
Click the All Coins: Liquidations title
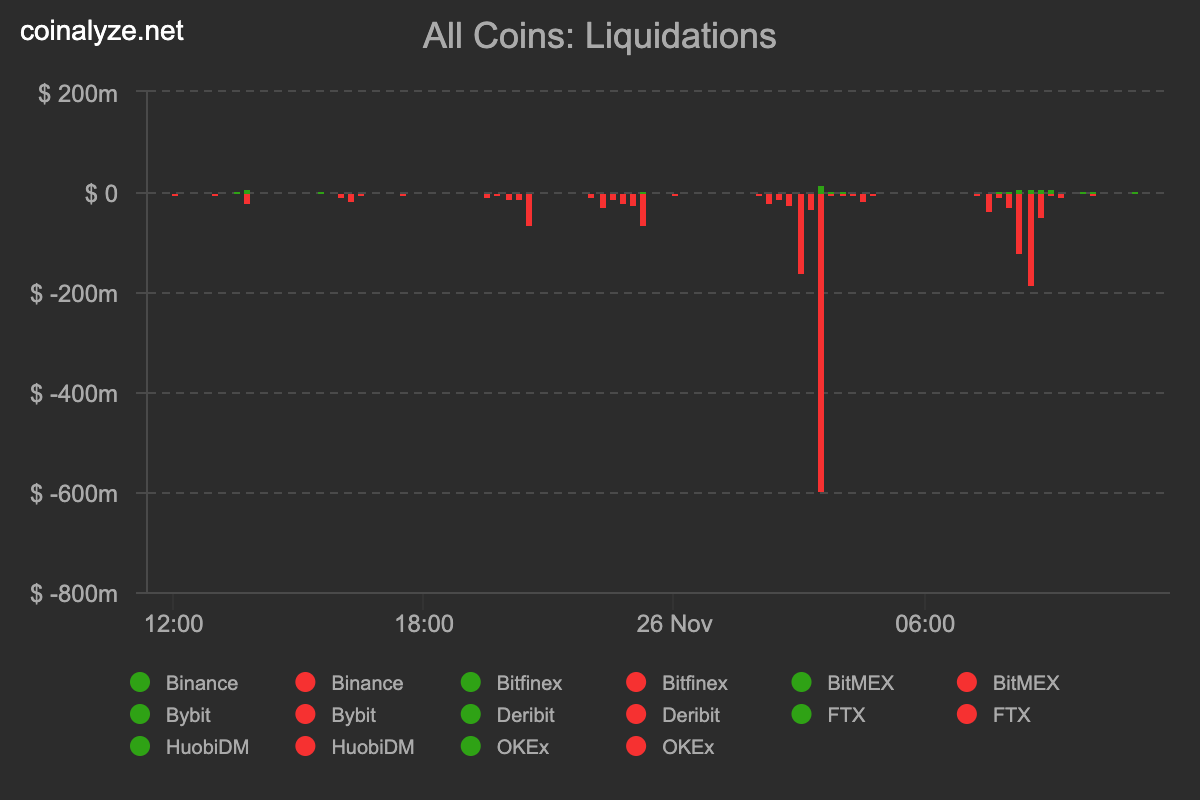(x=599, y=36)
